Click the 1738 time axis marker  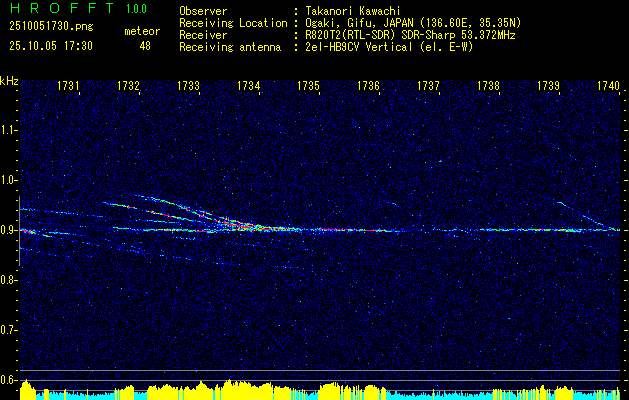click(x=488, y=86)
